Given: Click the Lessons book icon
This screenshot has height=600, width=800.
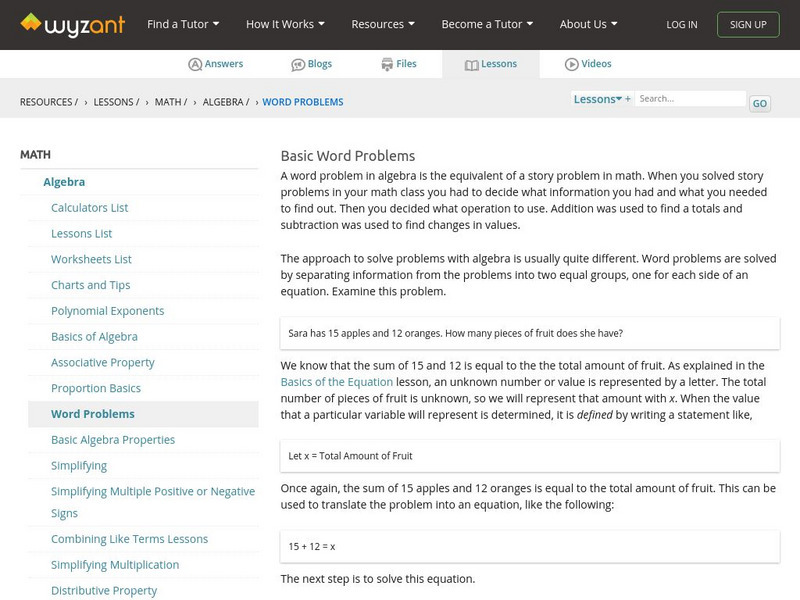Looking at the screenshot, I should [x=472, y=64].
